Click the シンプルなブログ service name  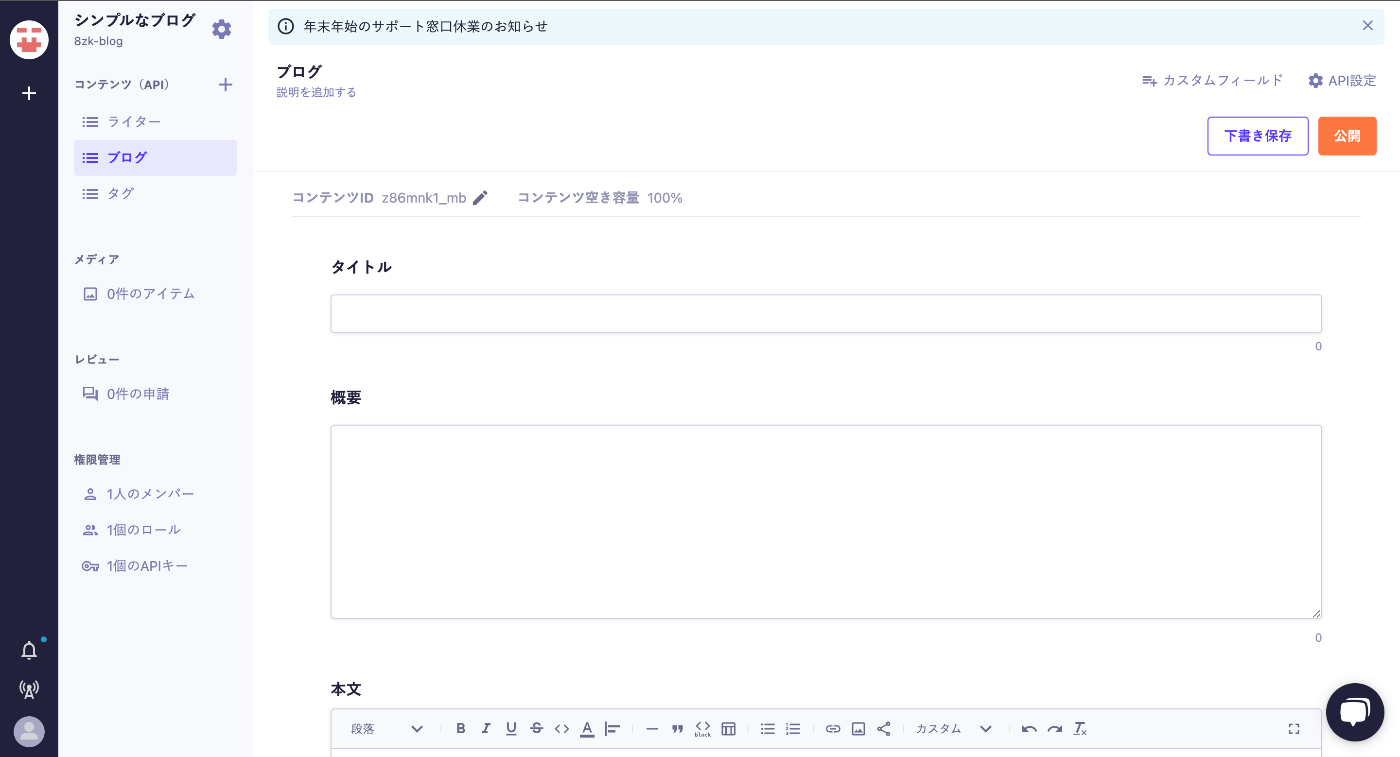[x=135, y=21]
